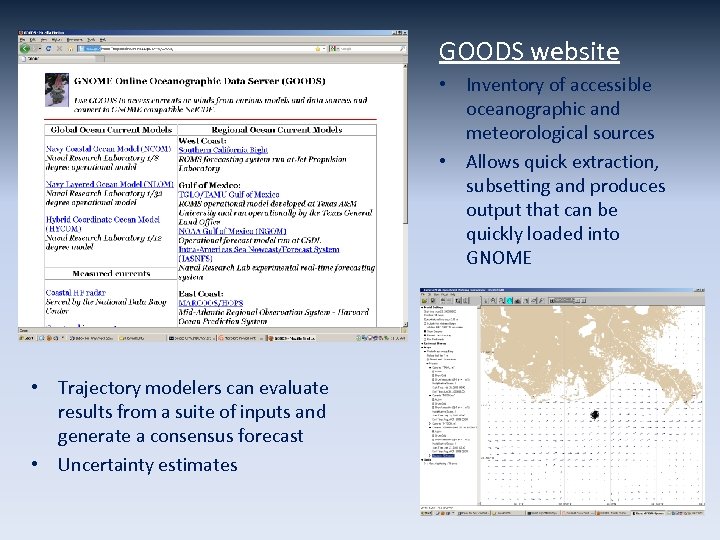
Task: Open the Navy Coastal Ocean Model (NCOM) link
Action: [x=108, y=149]
